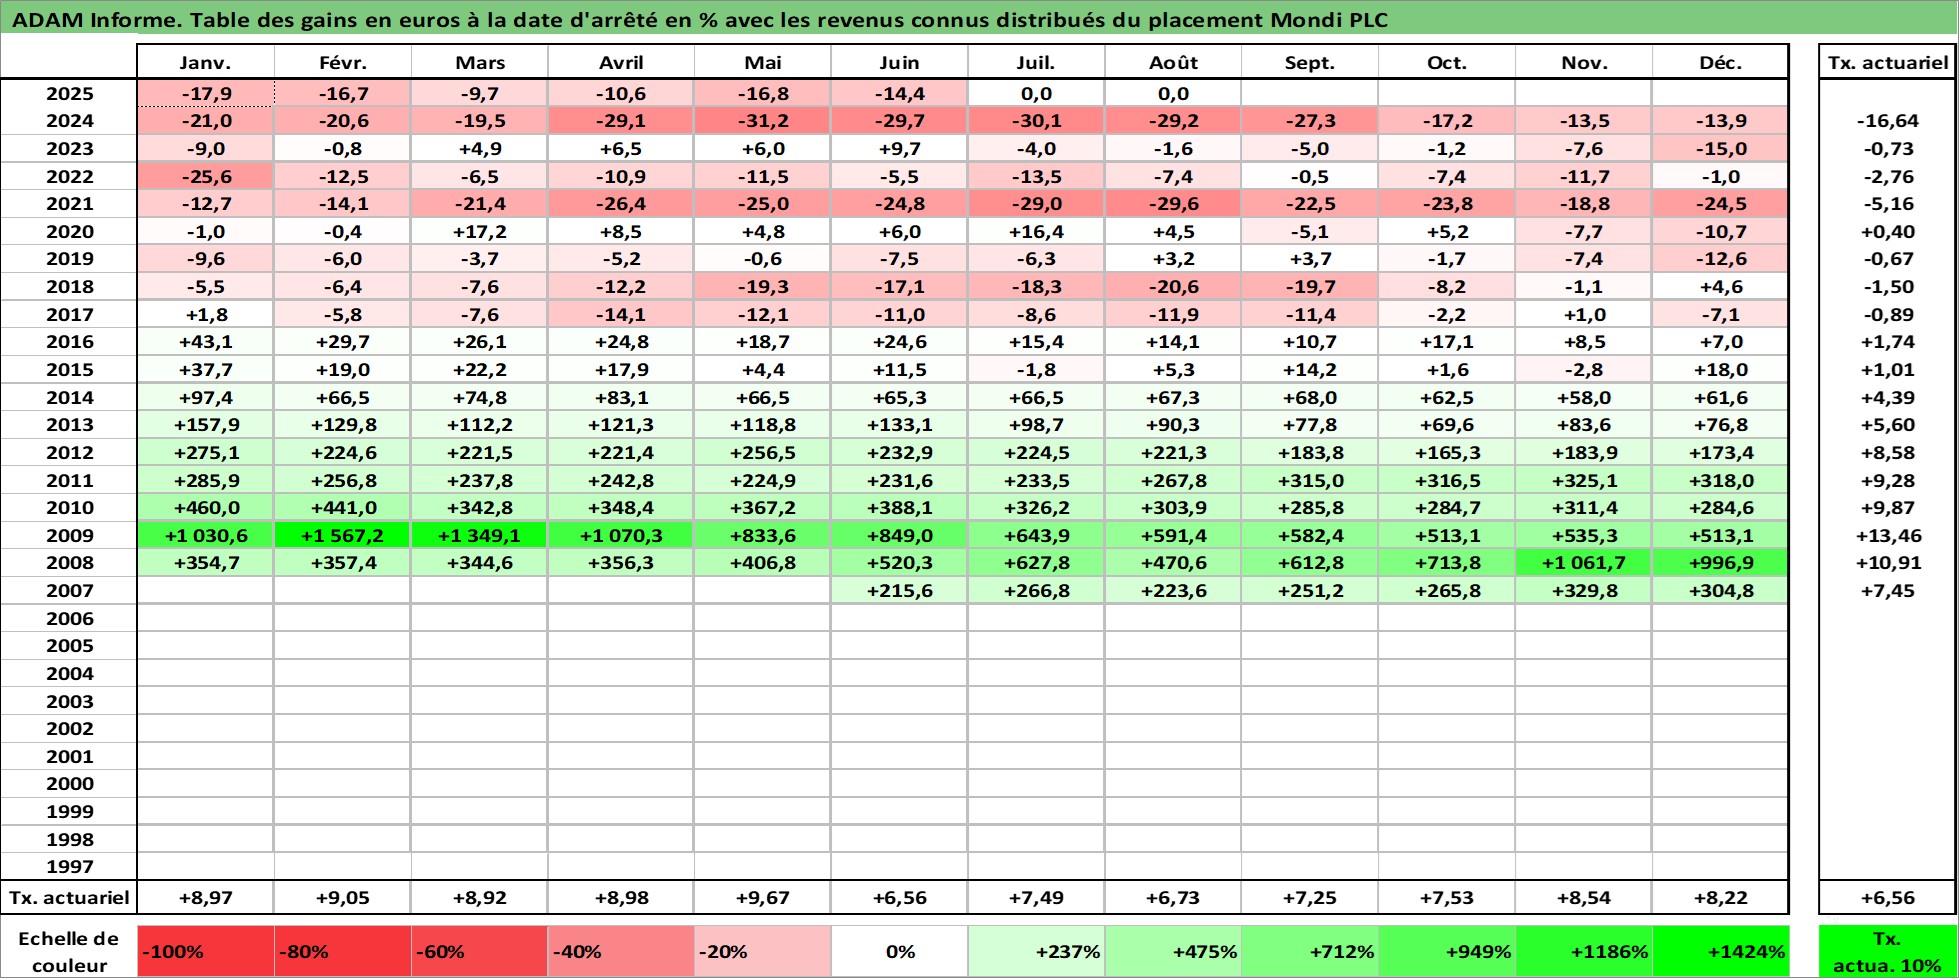Click the cell '+1 030,6' for January 2009
Viewport: 1959px width, 978px height.
(x=205, y=535)
